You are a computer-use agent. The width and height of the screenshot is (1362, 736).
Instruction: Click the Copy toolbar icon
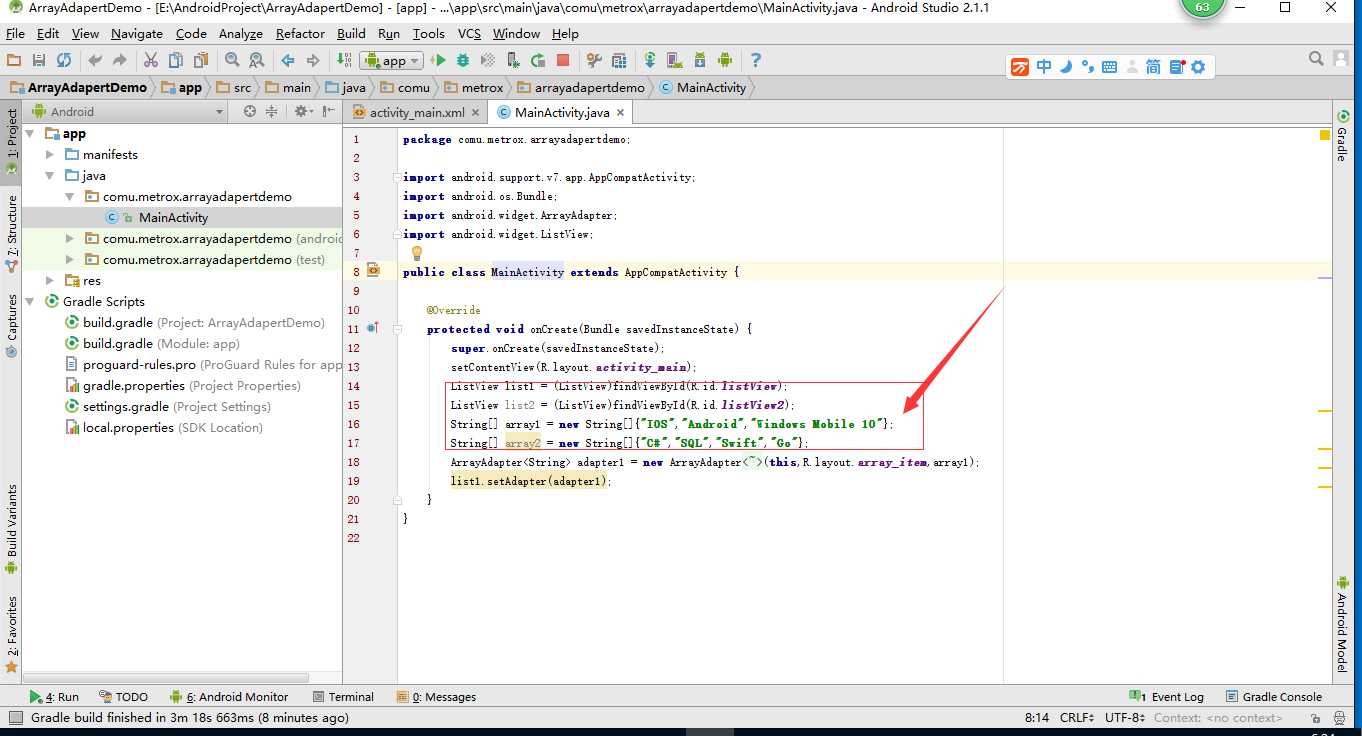pos(176,60)
